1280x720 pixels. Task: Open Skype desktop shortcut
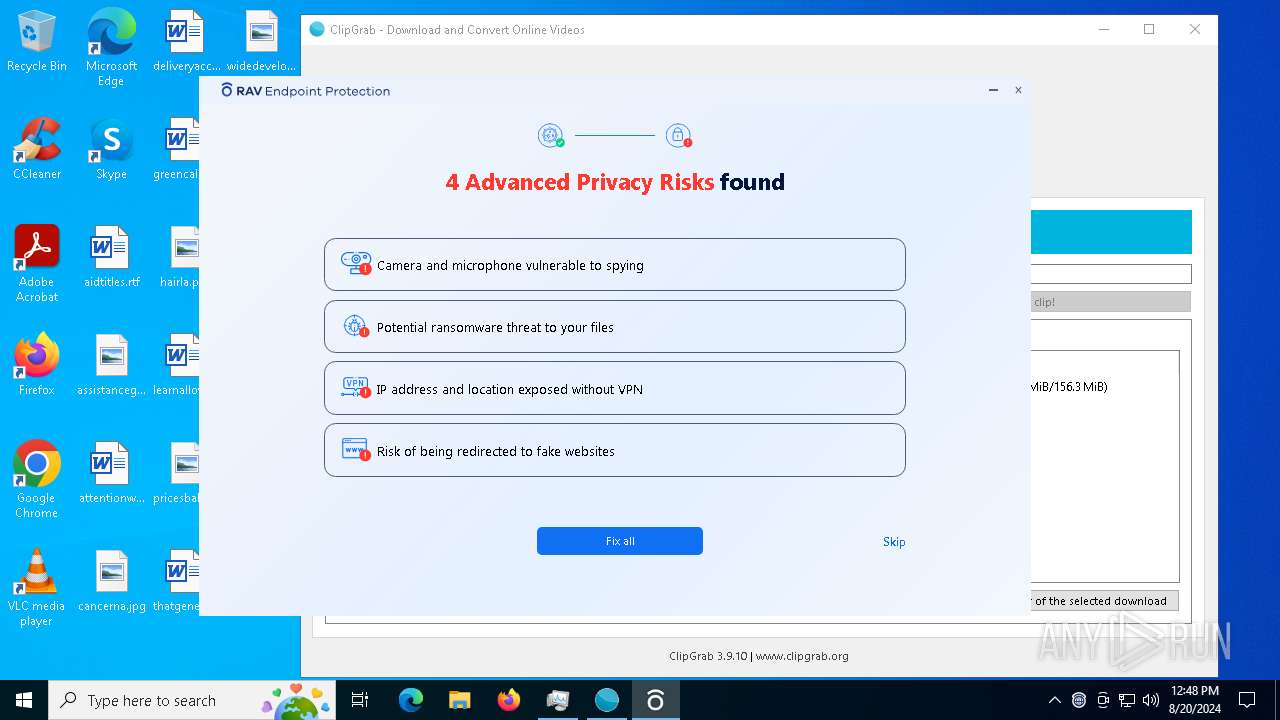pos(111,149)
